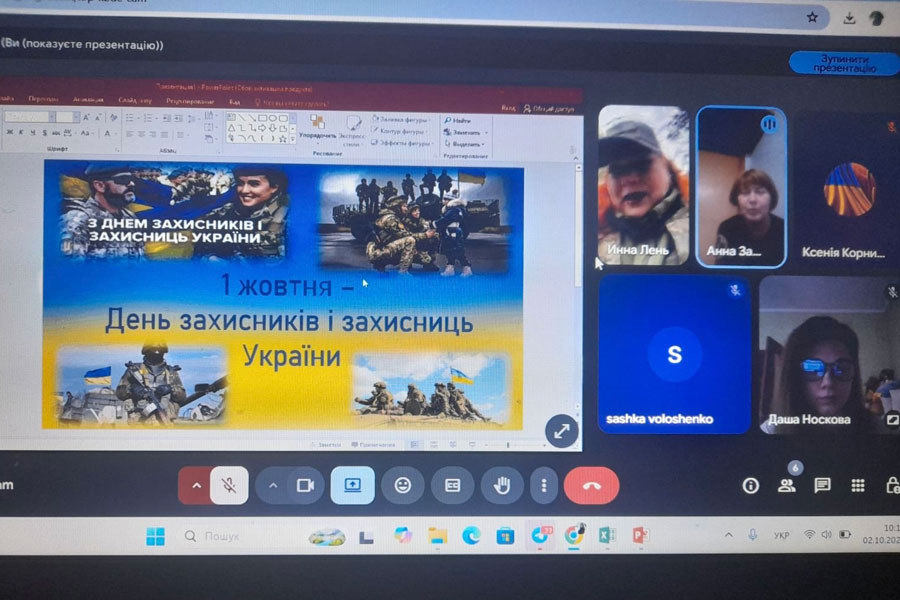Click the screen share presentation button
The width and height of the screenshot is (900, 600).
[352, 486]
